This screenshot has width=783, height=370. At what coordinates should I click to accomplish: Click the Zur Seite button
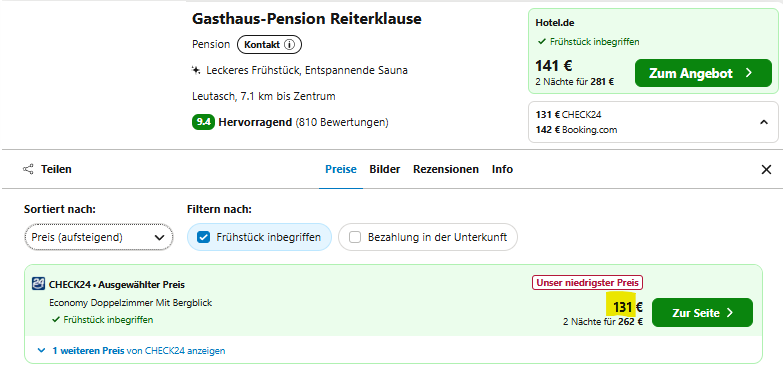[x=702, y=313]
